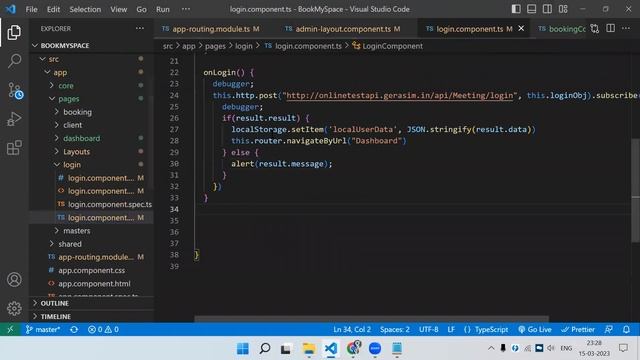Open remote window indicator in status bar
Image resolution: width=640 pixels, height=360 pixels.
pos(10,329)
